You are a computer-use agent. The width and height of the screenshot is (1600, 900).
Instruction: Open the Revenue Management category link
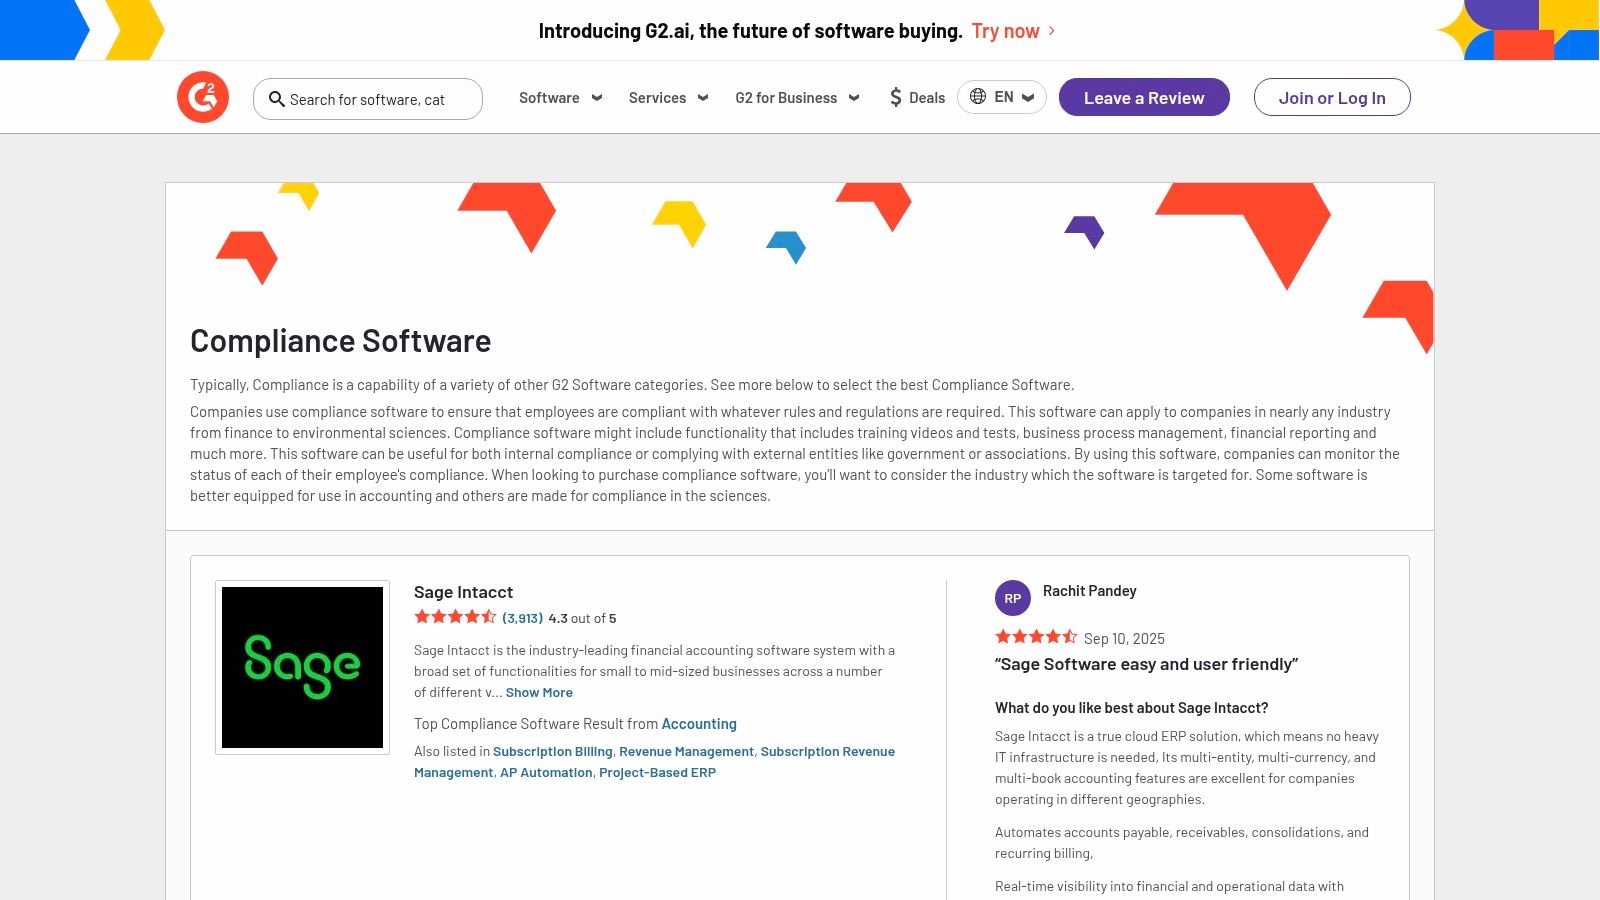tap(686, 752)
